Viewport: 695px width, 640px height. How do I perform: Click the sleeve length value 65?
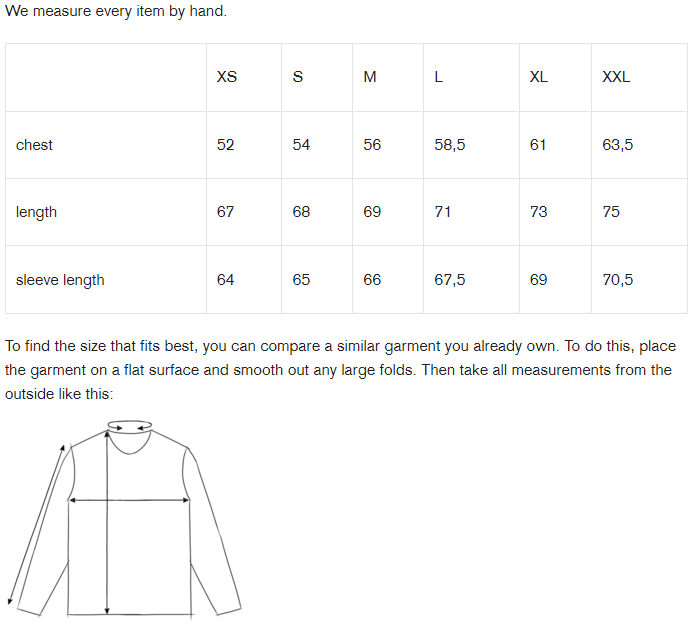[x=301, y=280]
